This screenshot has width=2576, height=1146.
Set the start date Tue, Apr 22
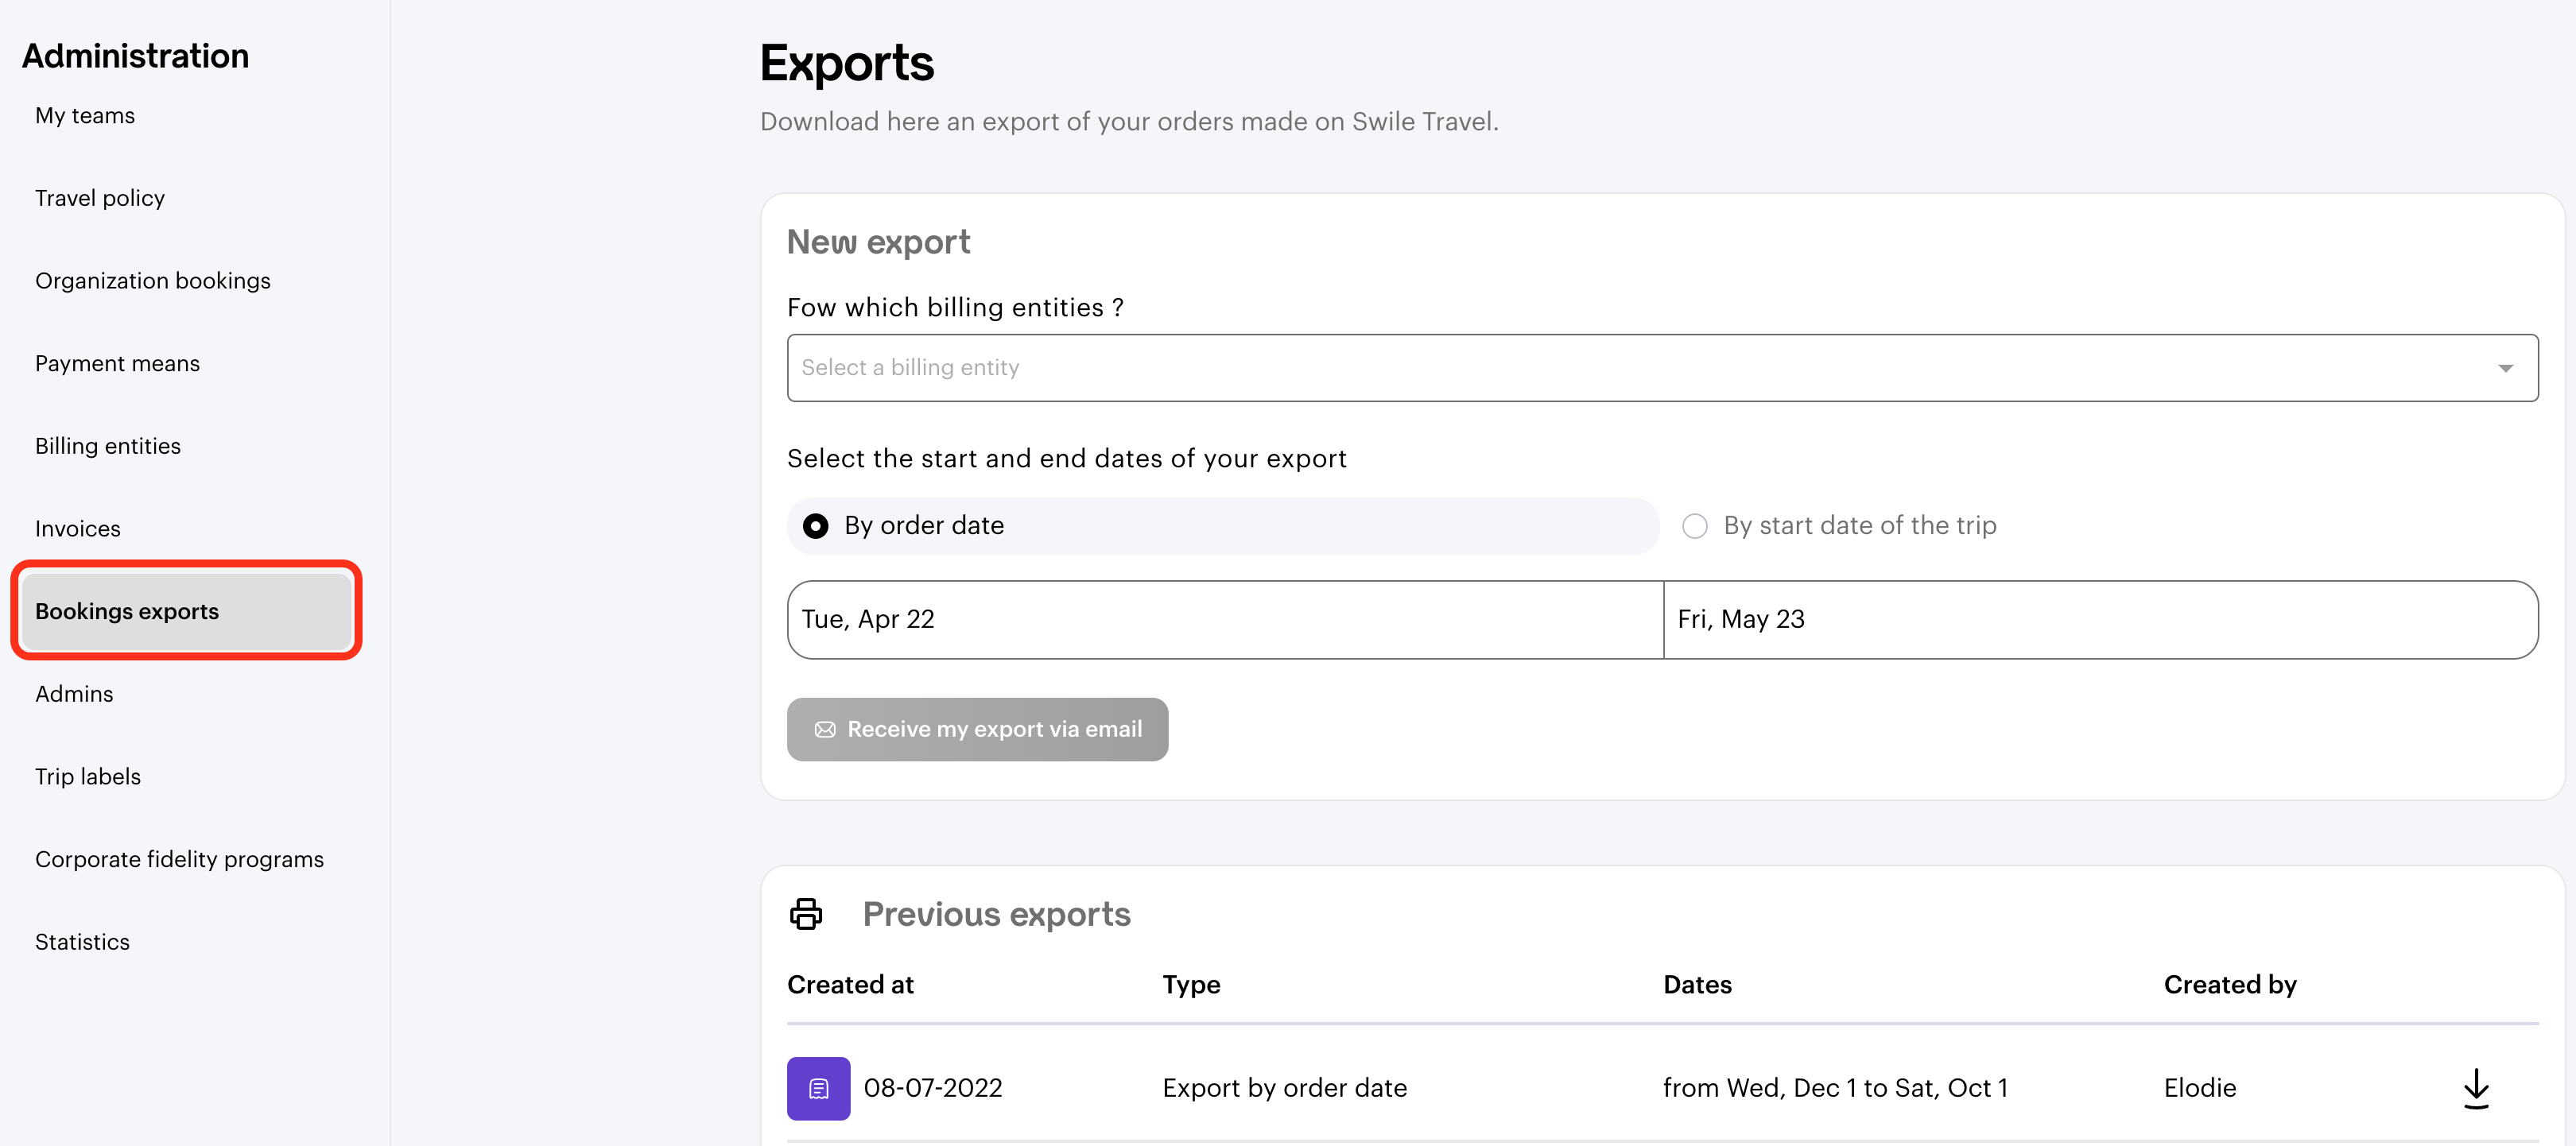pos(1225,619)
